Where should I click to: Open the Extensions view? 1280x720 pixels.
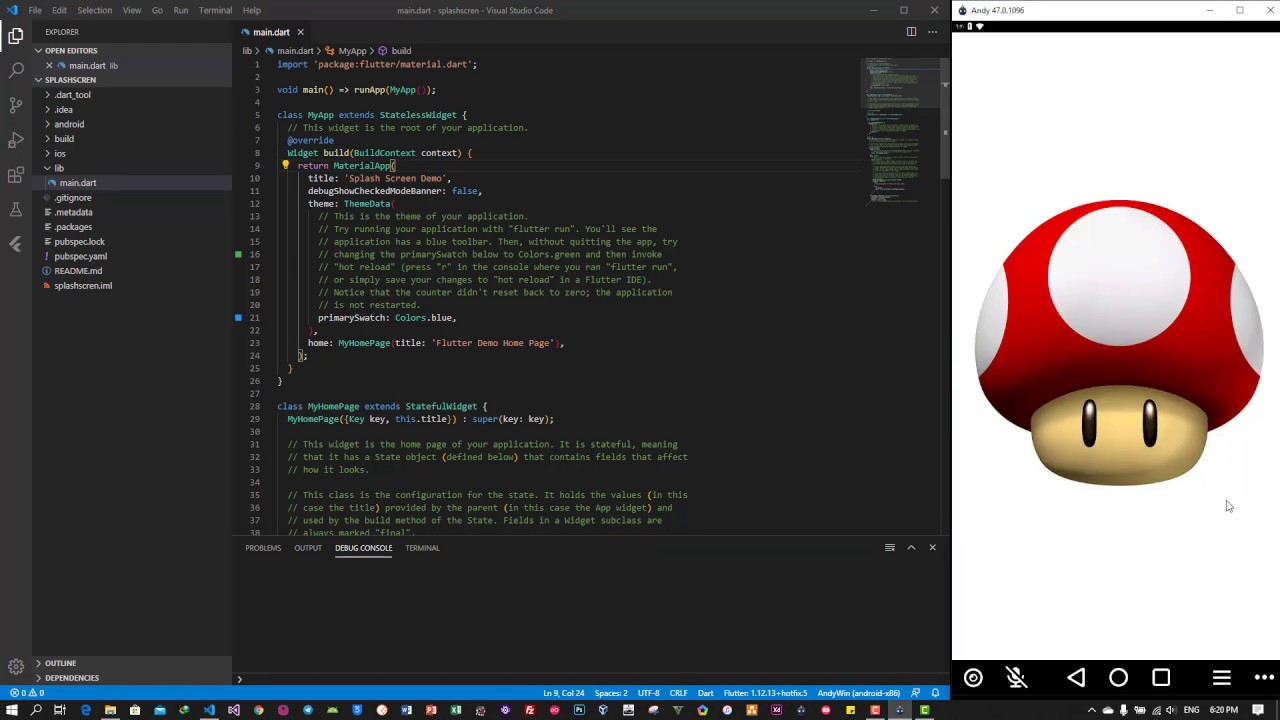click(15, 175)
